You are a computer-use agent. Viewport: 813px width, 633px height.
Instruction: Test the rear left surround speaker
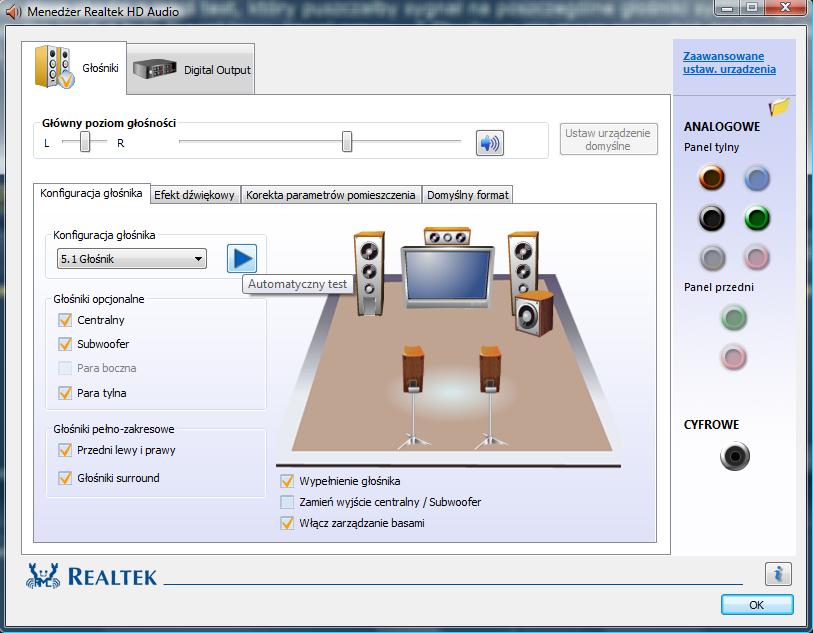413,369
